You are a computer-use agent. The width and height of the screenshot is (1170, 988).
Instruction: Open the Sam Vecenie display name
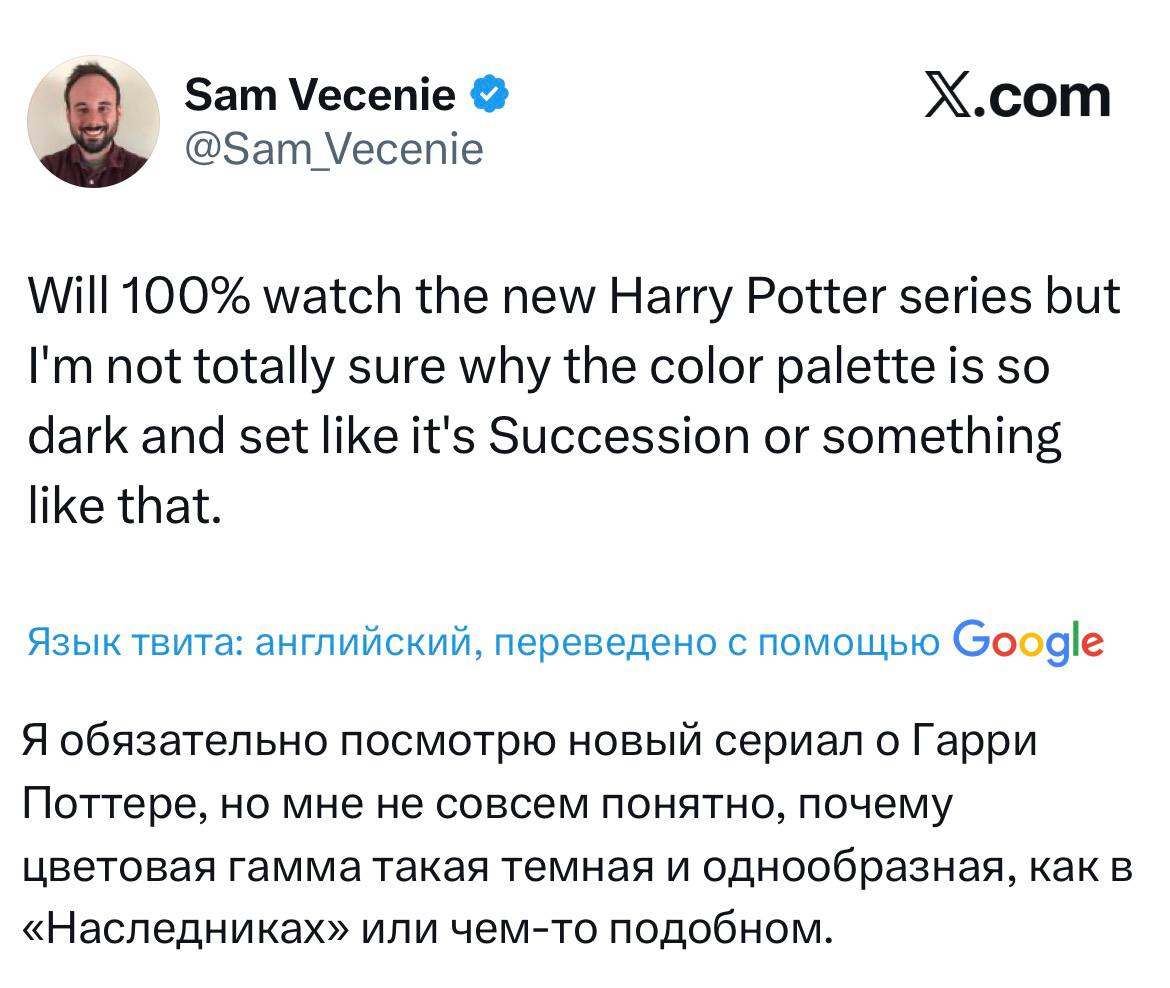(320, 95)
